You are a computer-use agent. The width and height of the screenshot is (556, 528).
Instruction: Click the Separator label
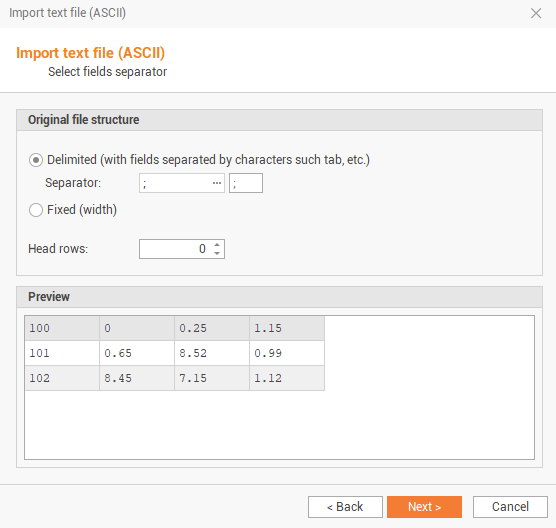coord(73,183)
